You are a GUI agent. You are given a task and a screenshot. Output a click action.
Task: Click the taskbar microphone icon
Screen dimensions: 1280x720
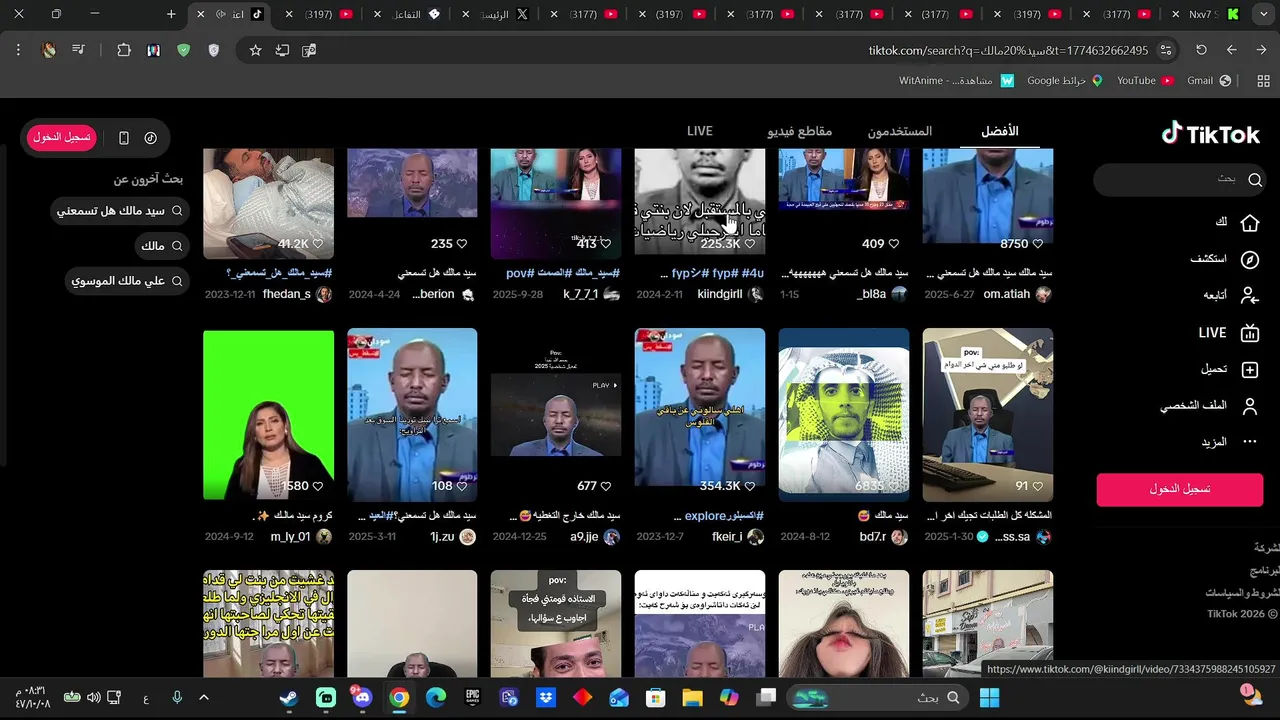tap(176, 697)
